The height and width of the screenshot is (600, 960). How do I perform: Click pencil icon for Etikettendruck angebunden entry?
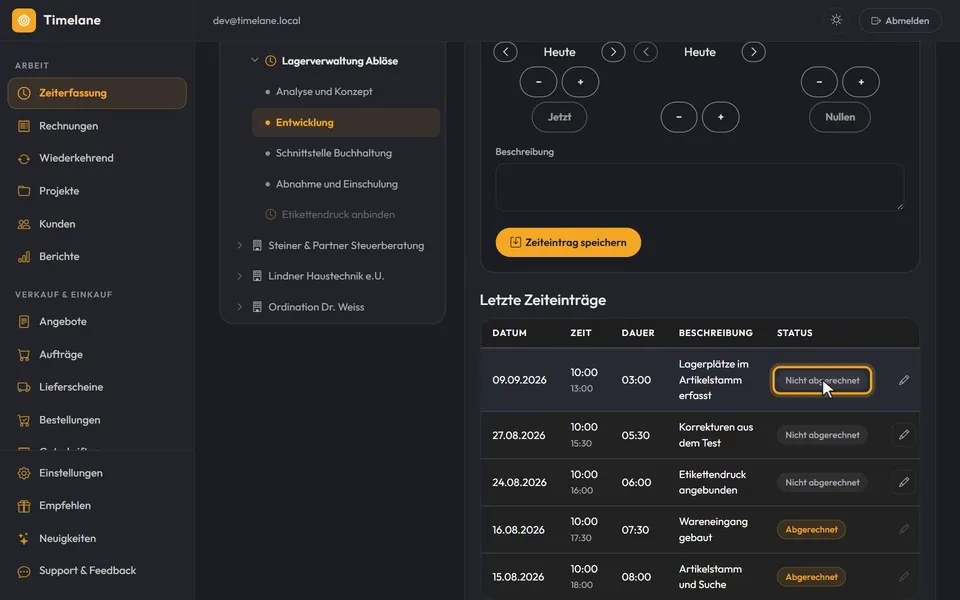point(904,482)
